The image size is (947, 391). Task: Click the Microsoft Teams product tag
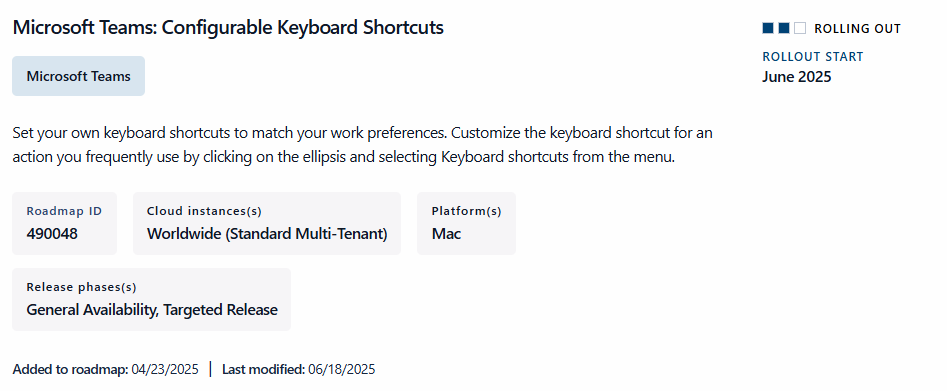[79, 76]
